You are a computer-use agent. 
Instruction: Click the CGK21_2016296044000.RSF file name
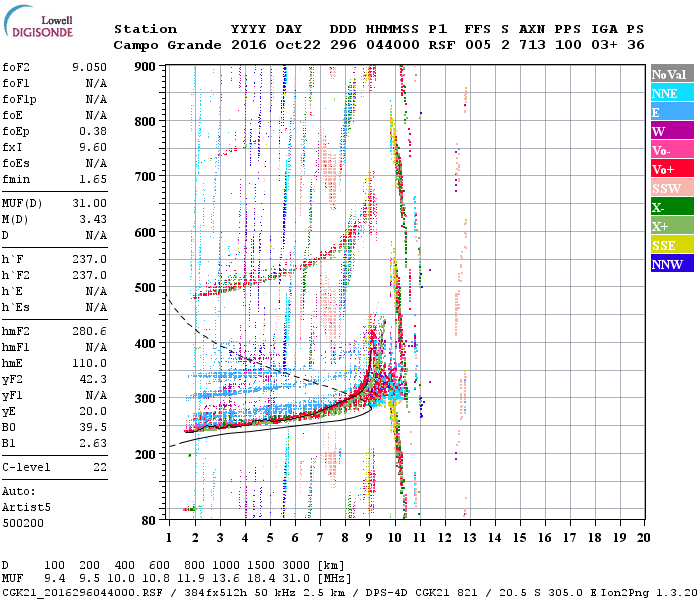pos(82,592)
